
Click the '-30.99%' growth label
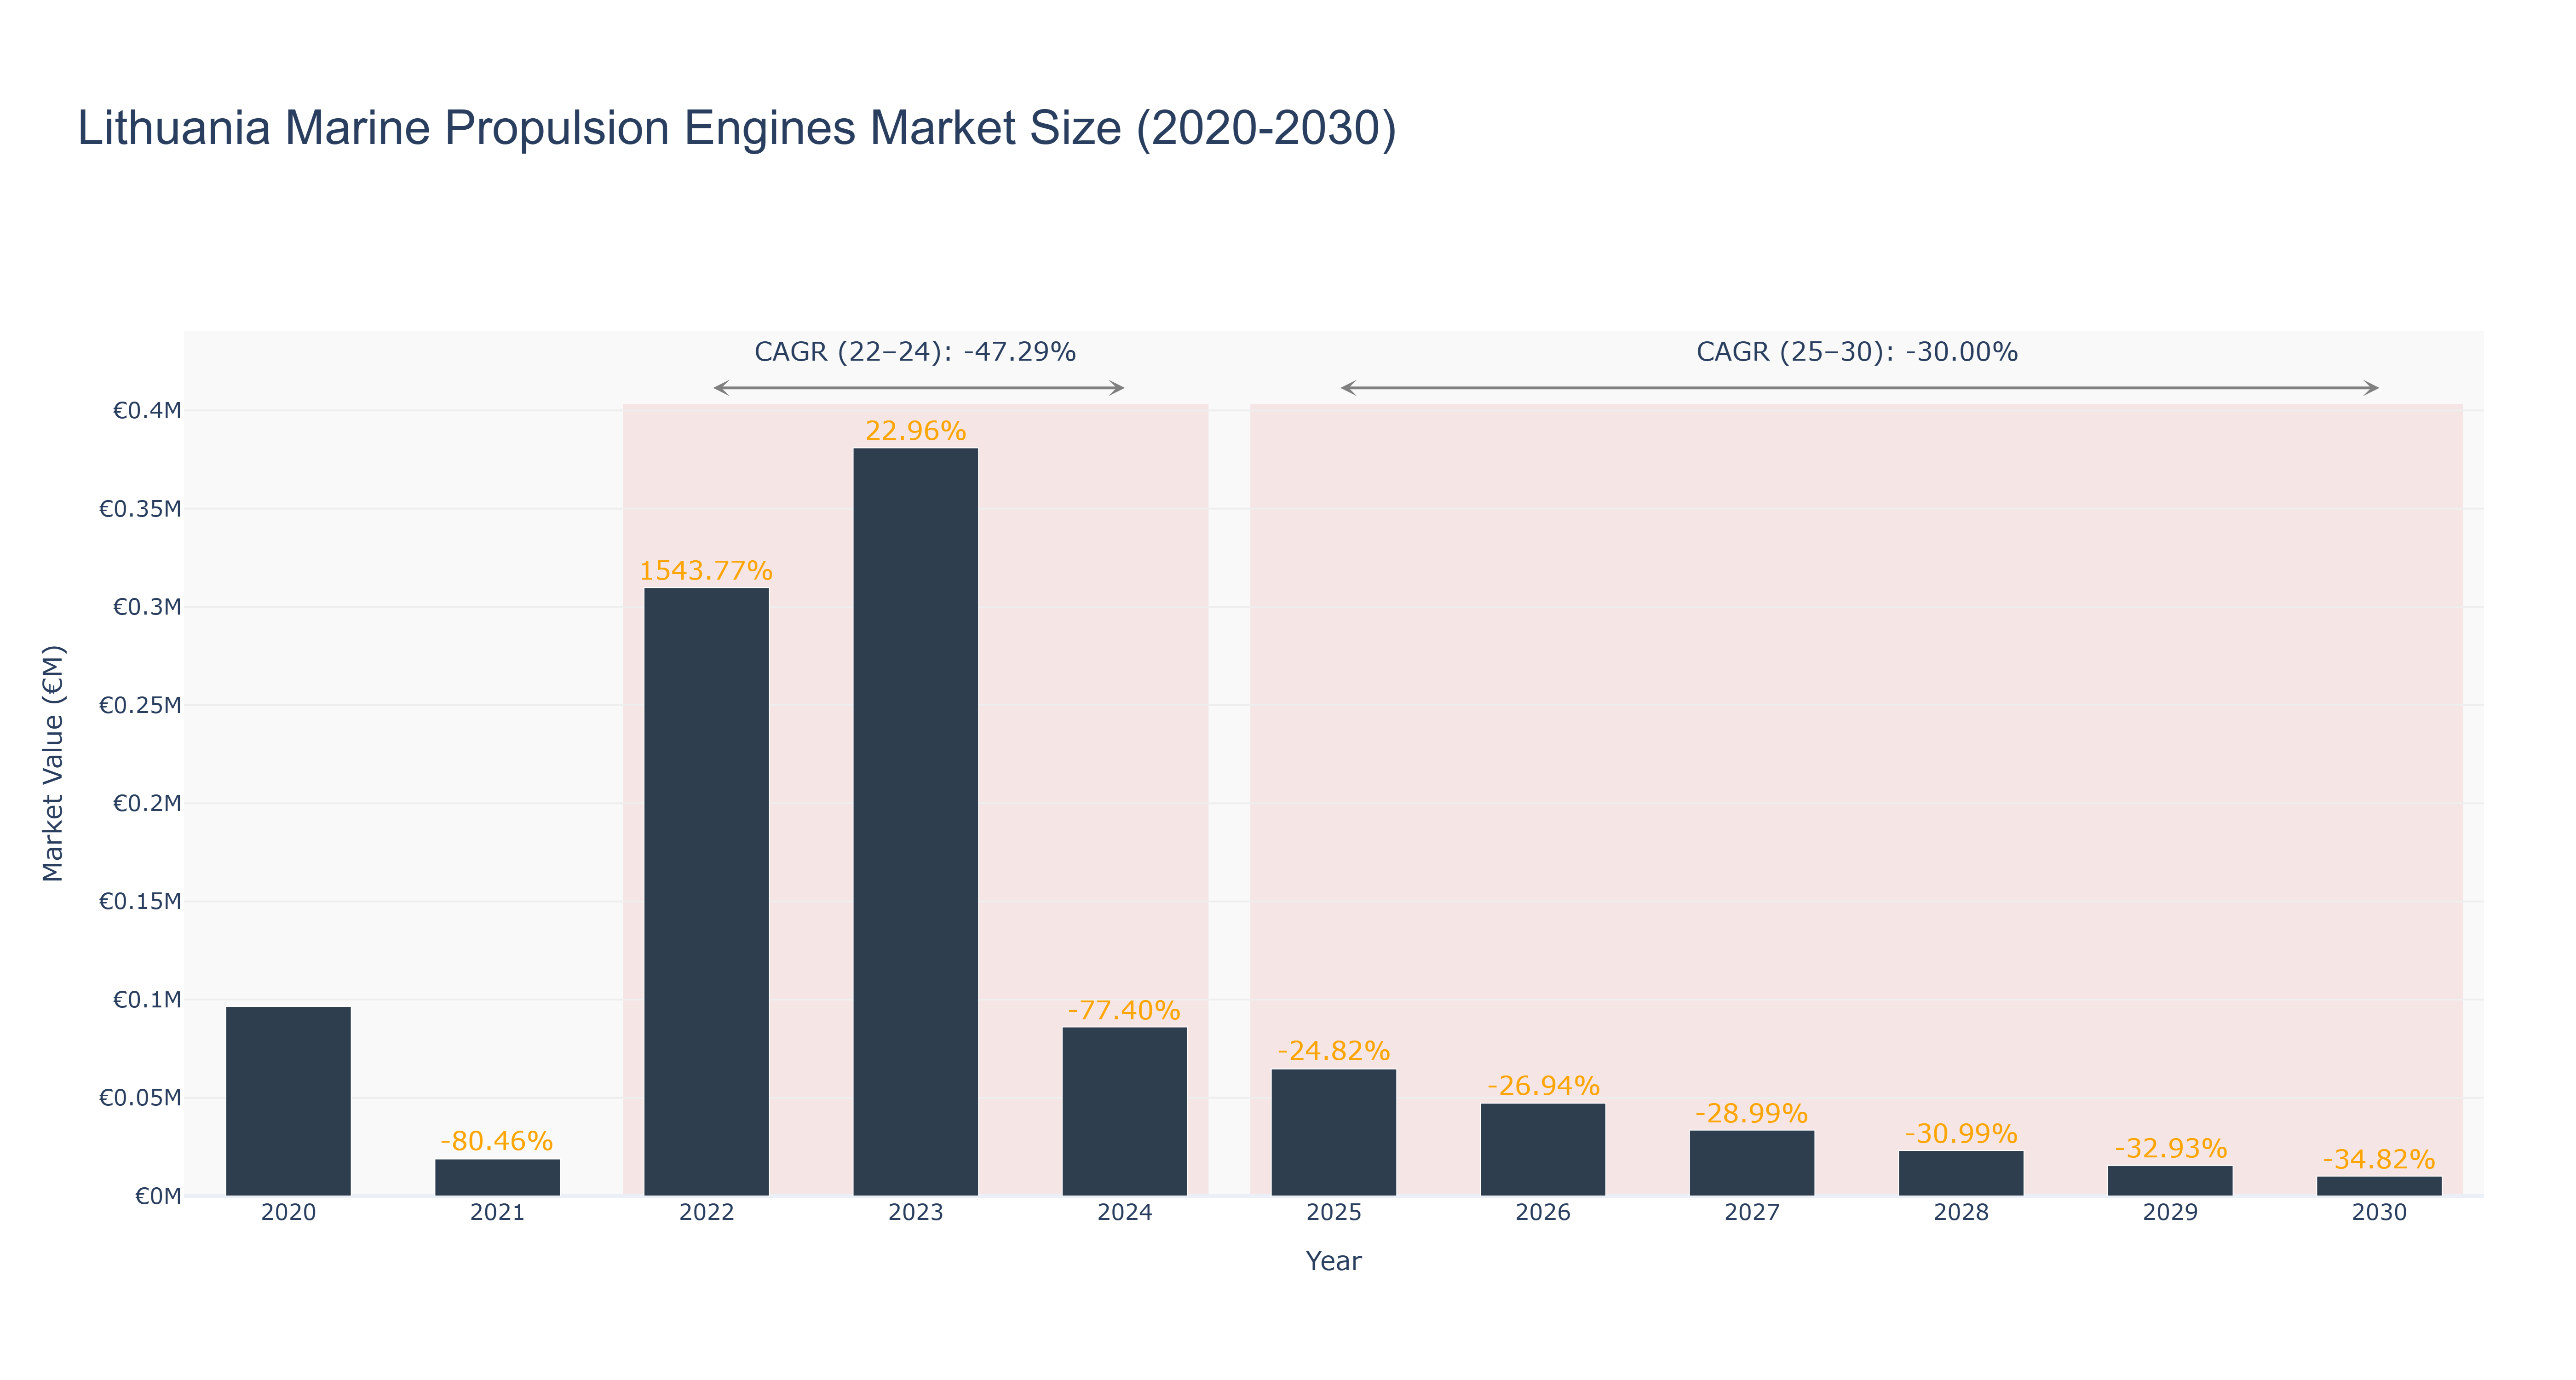[1961, 1134]
